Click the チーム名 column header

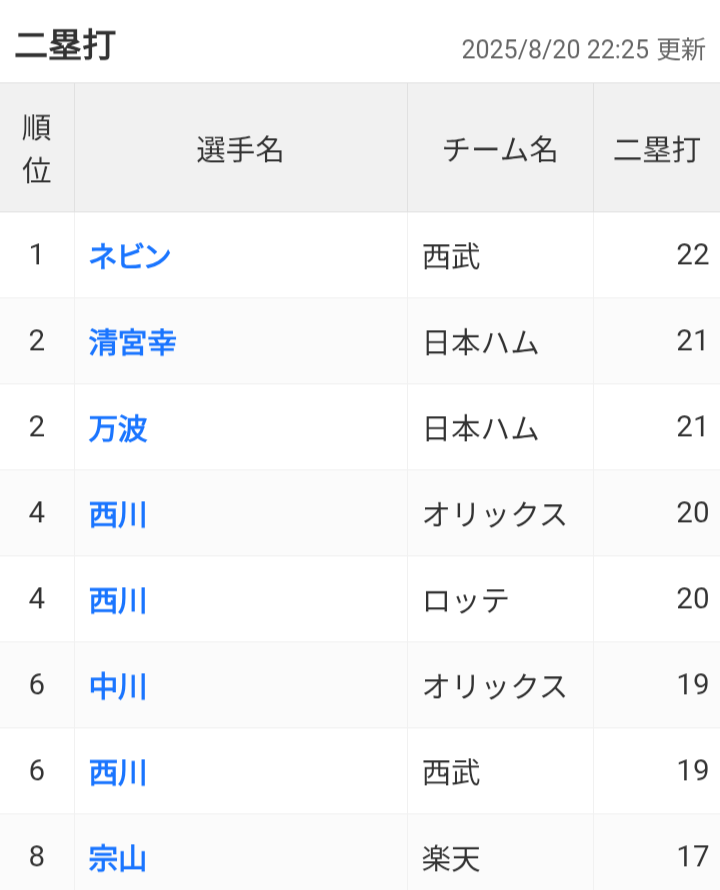500,150
